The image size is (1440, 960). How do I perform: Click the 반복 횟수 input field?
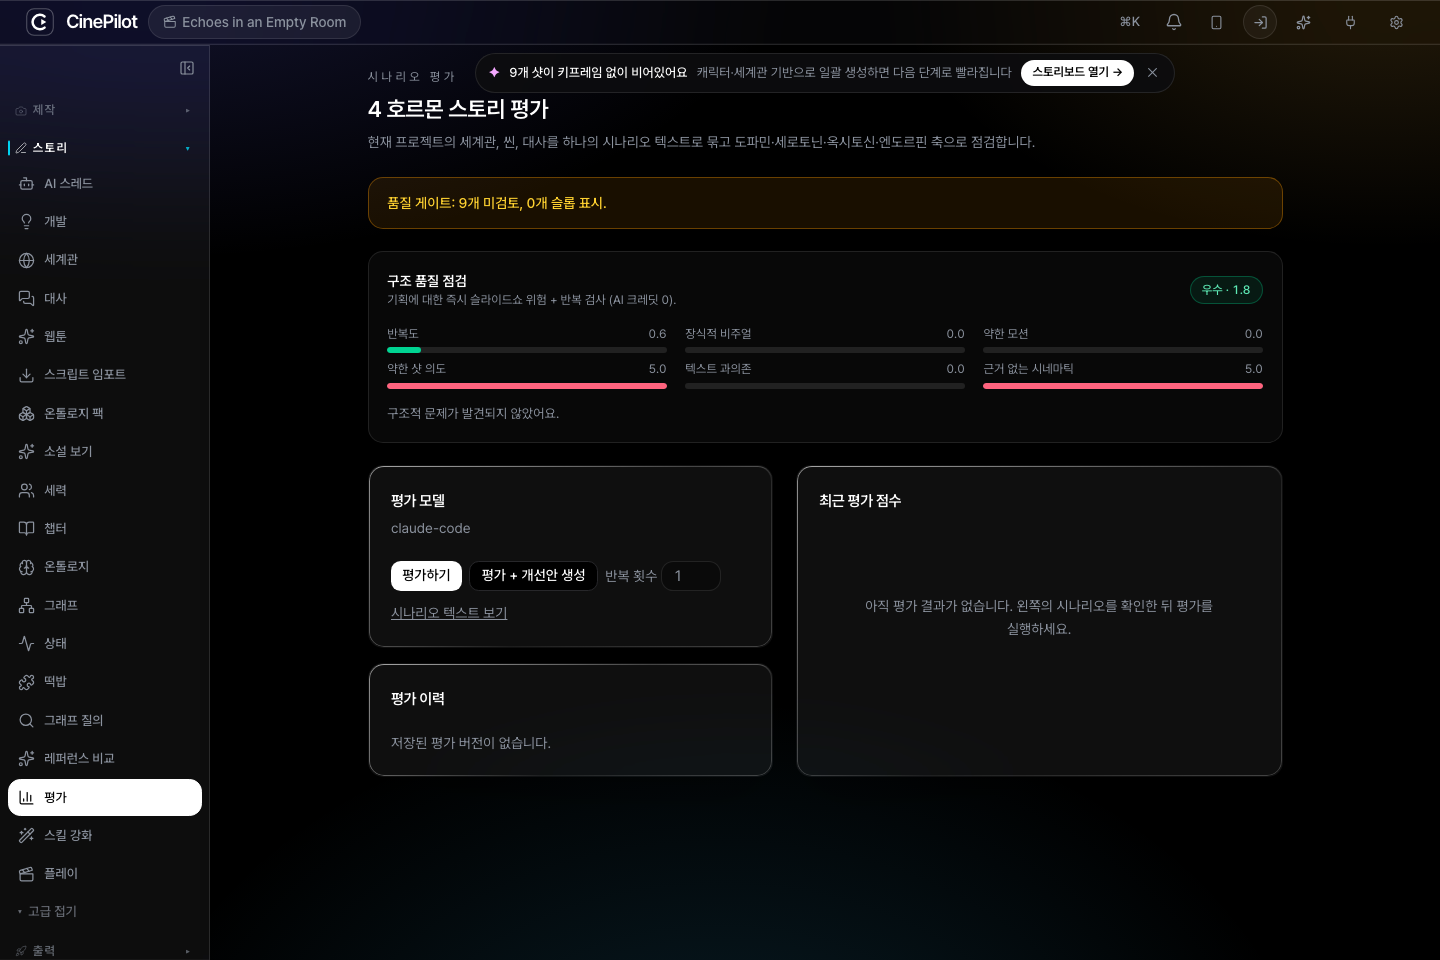click(691, 576)
